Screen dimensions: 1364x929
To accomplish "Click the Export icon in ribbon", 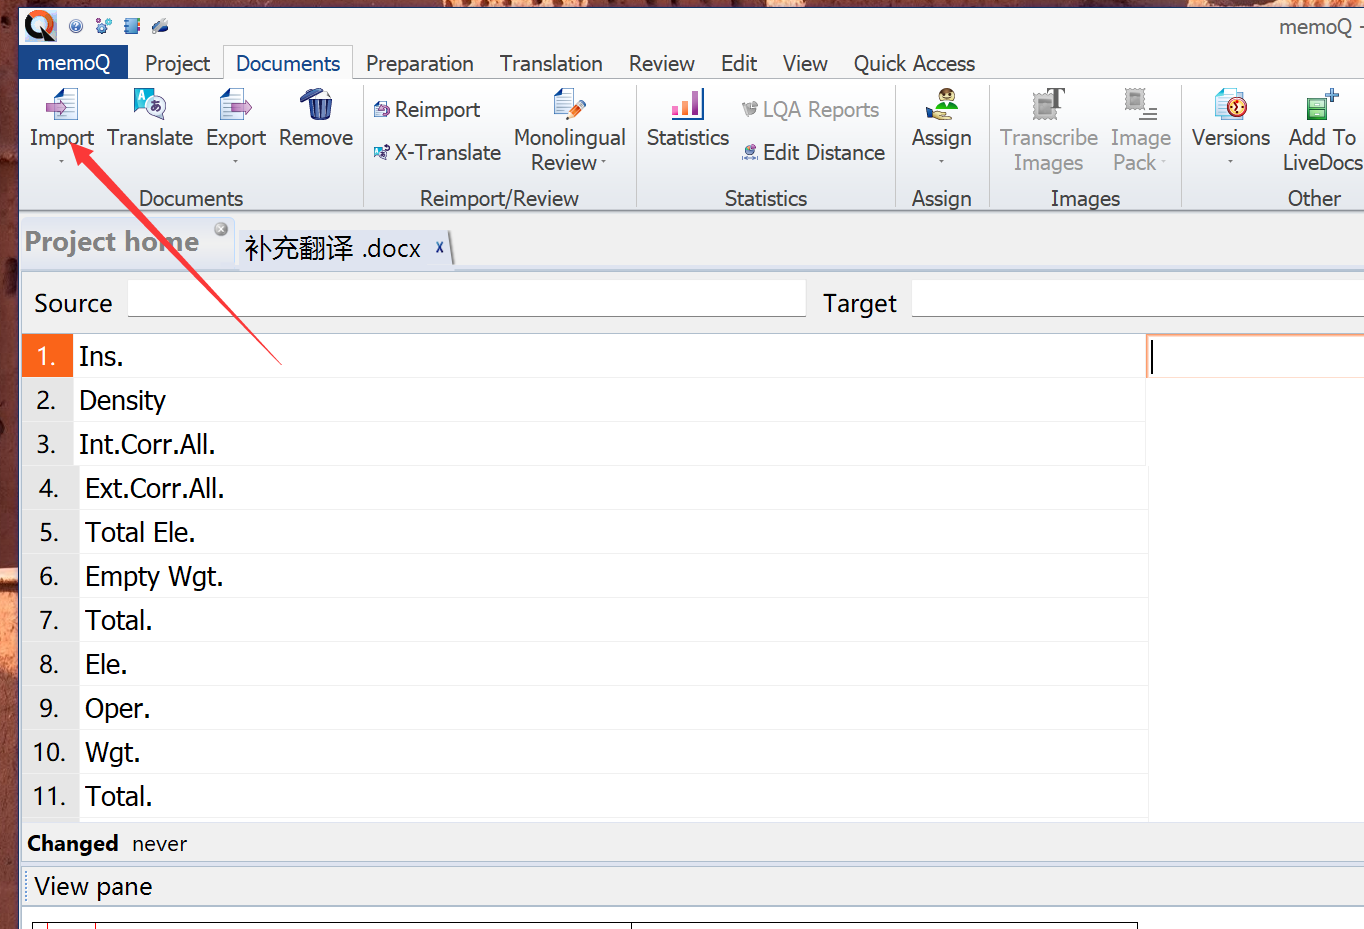I will (x=236, y=105).
